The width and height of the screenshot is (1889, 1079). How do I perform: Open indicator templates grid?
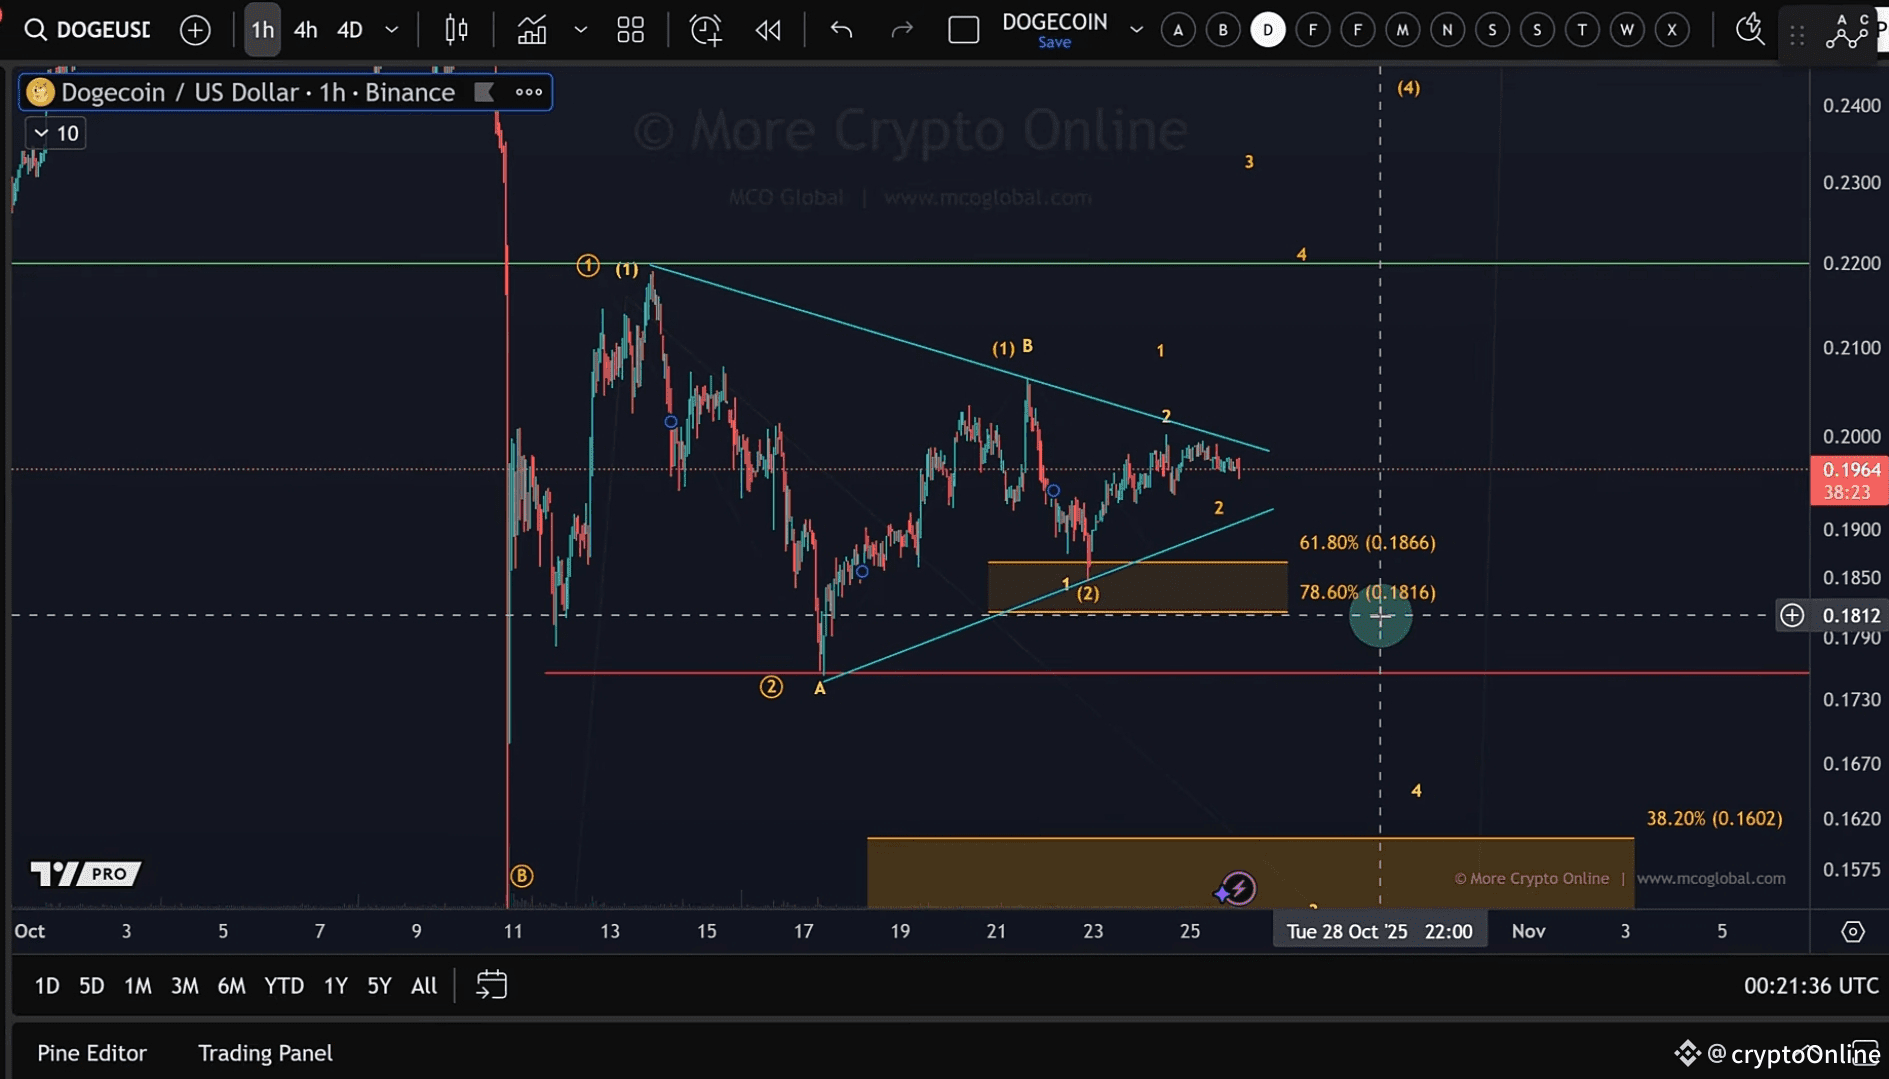[630, 30]
